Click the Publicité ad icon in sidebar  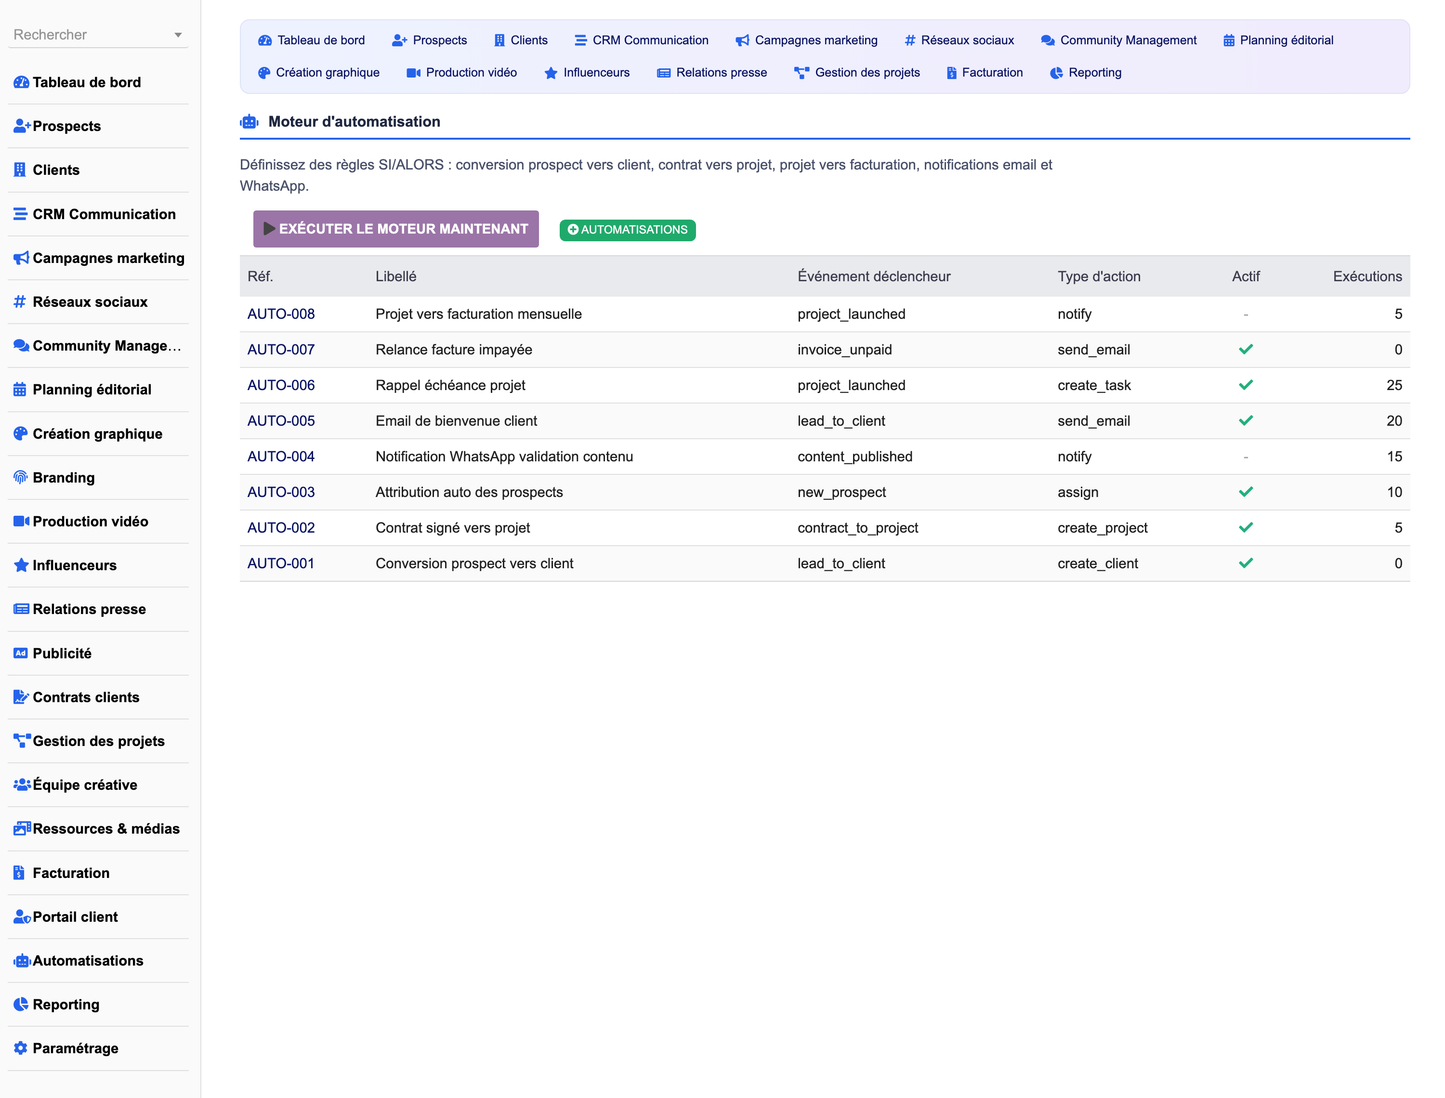21,653
